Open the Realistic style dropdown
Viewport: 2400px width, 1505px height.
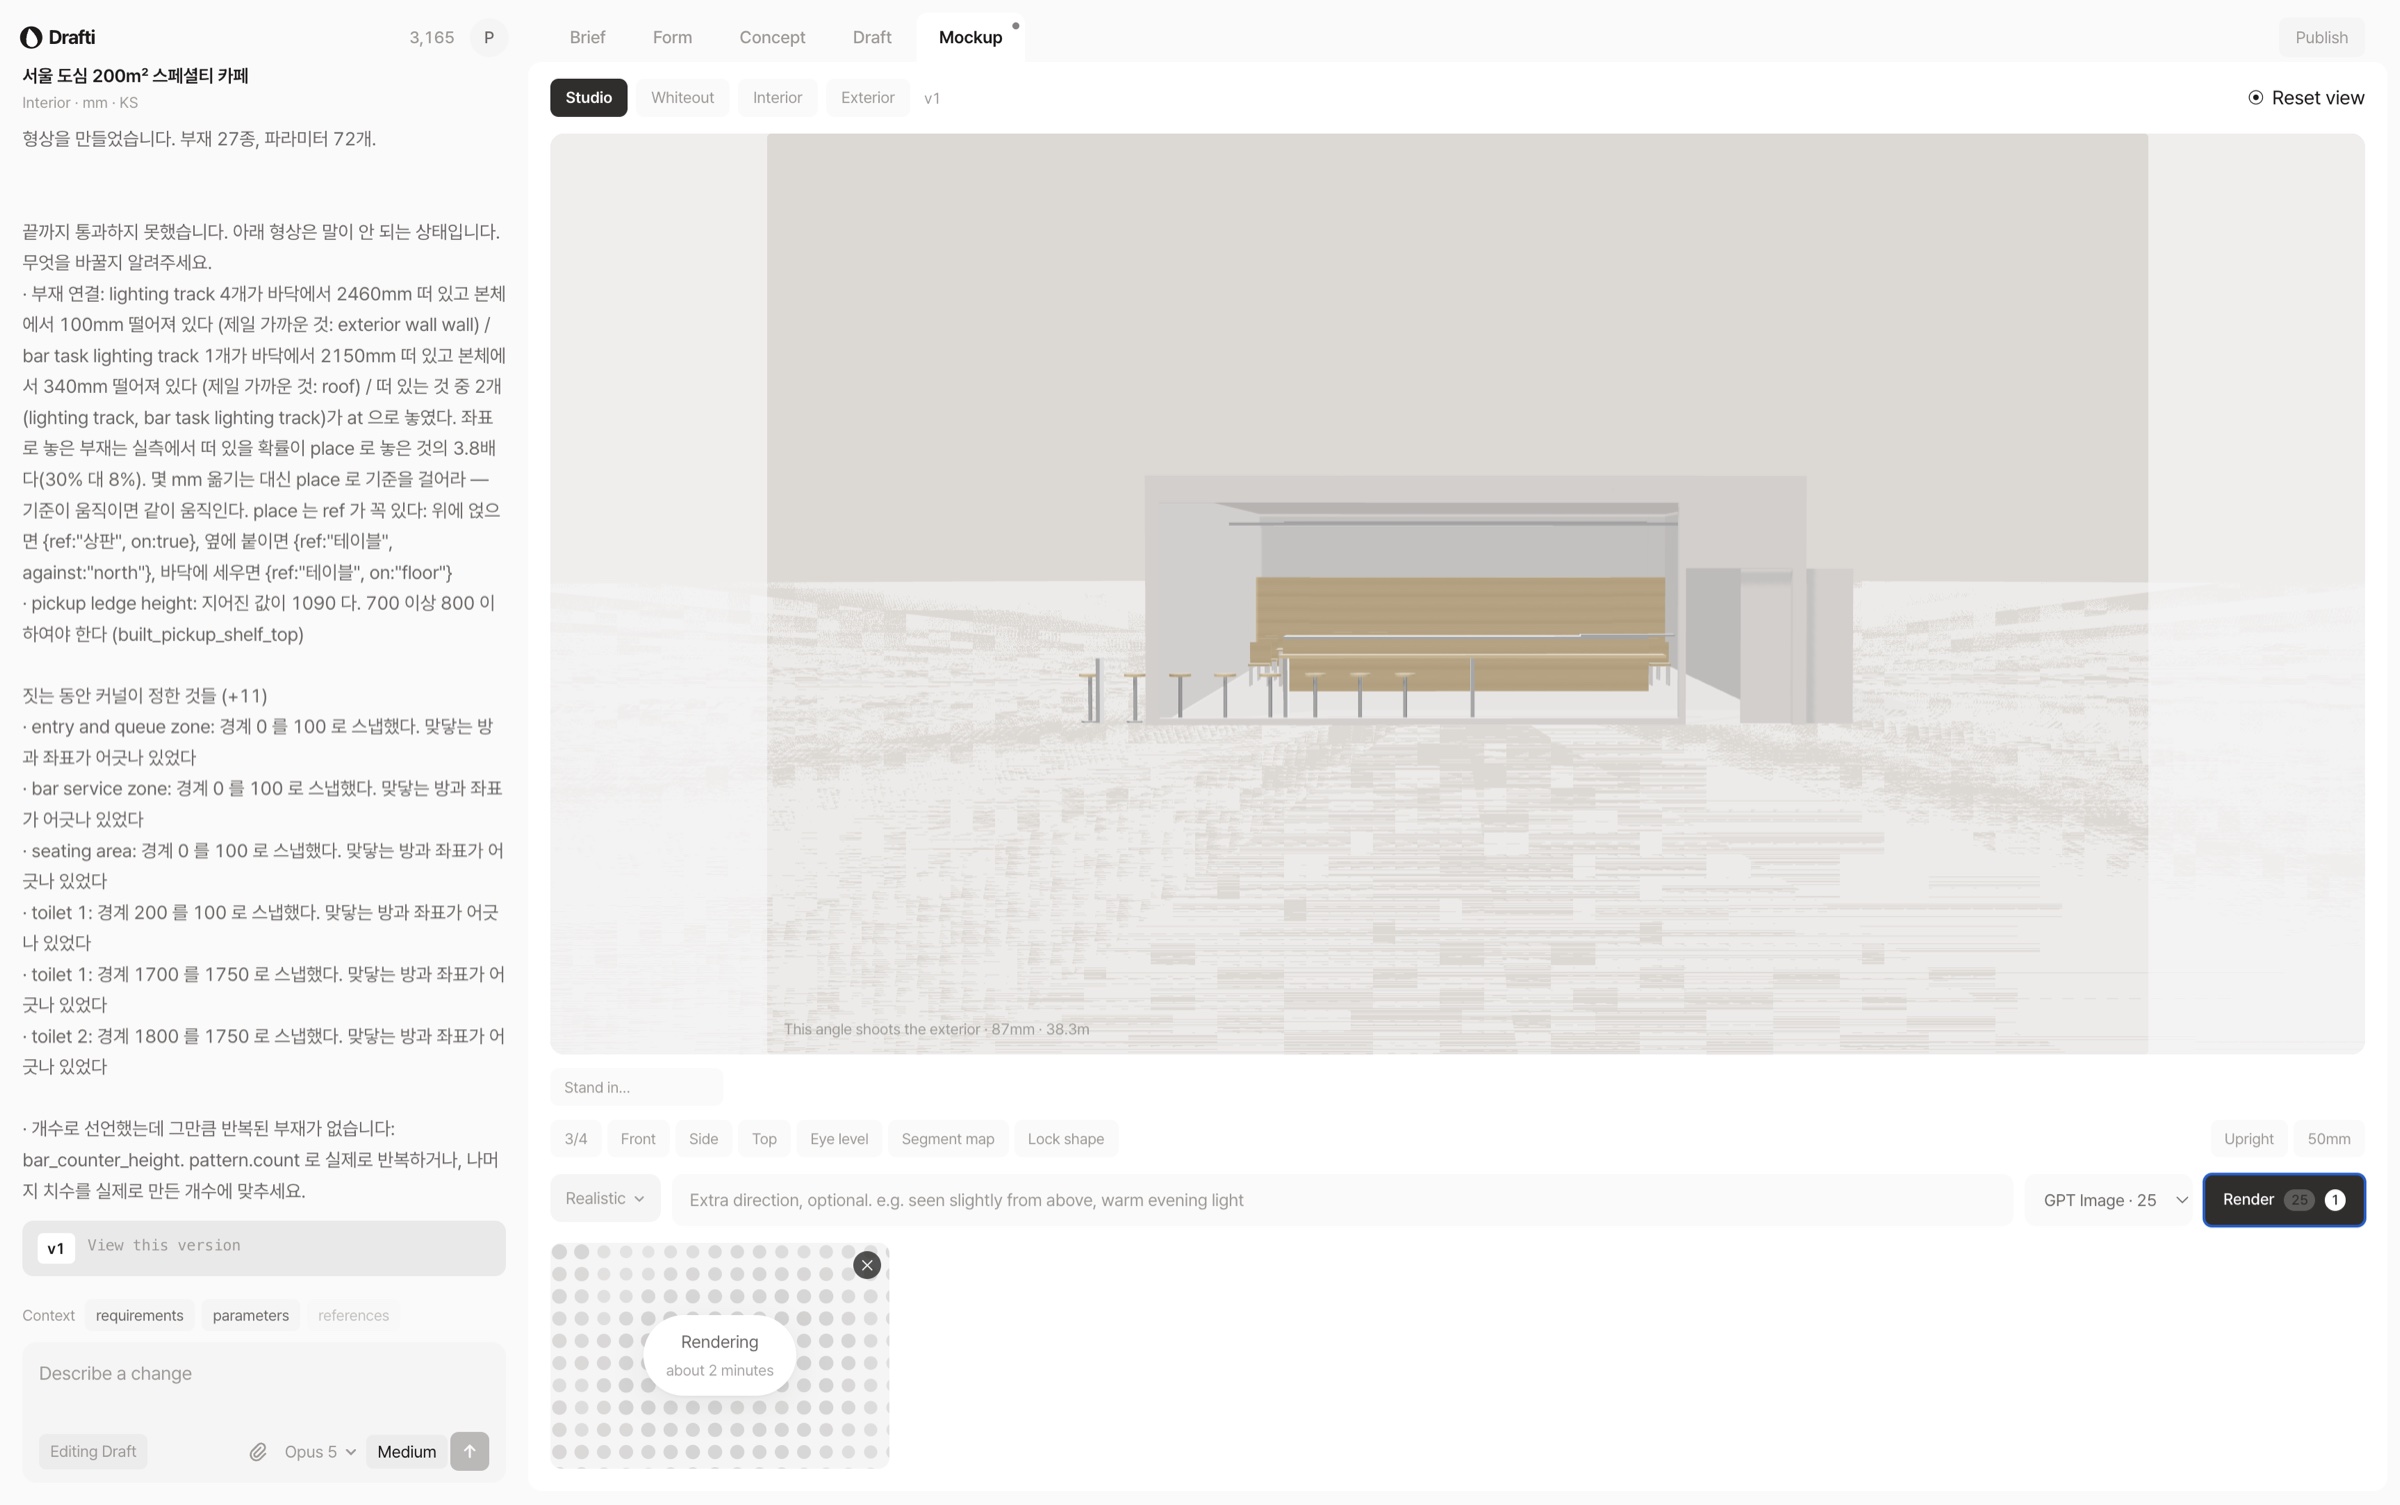point(605,1198)
